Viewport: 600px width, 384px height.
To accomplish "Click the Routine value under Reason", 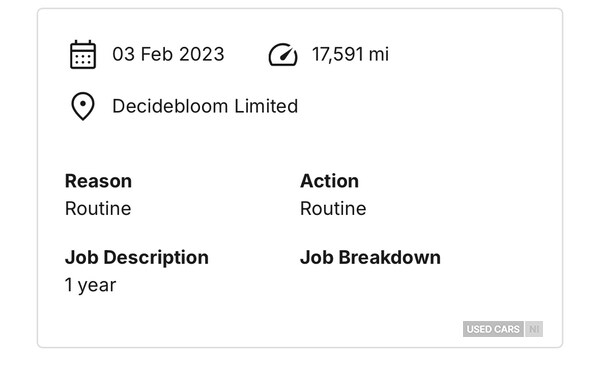I will [98, 208].
